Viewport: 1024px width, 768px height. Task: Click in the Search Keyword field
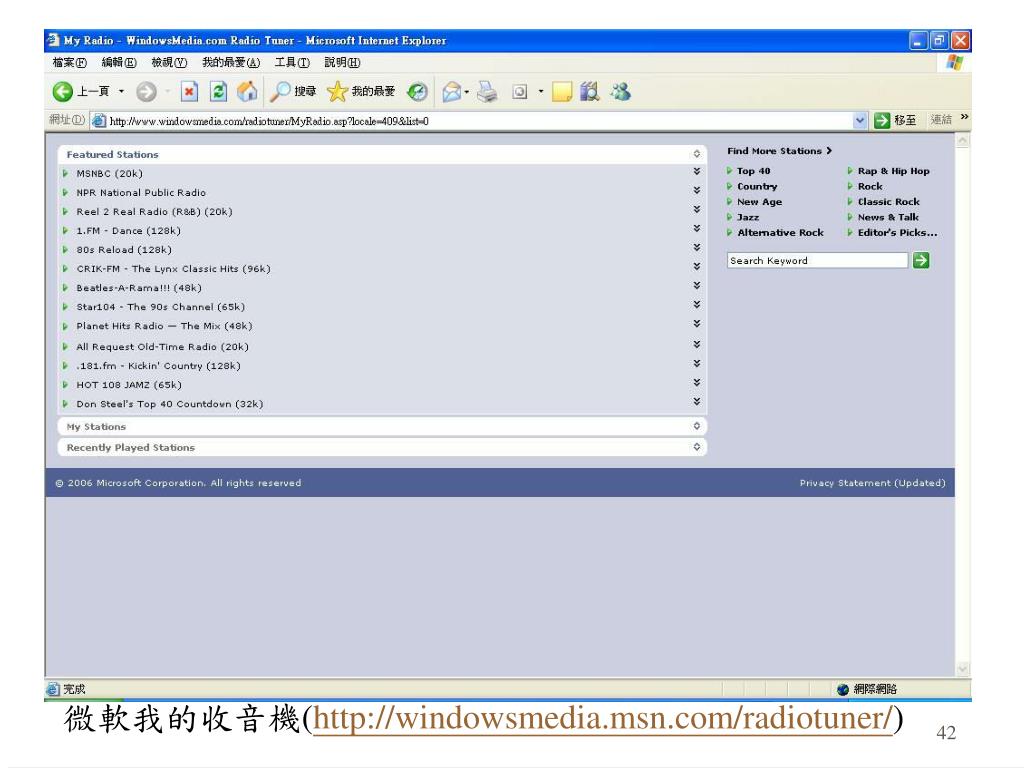click(817, 261)
